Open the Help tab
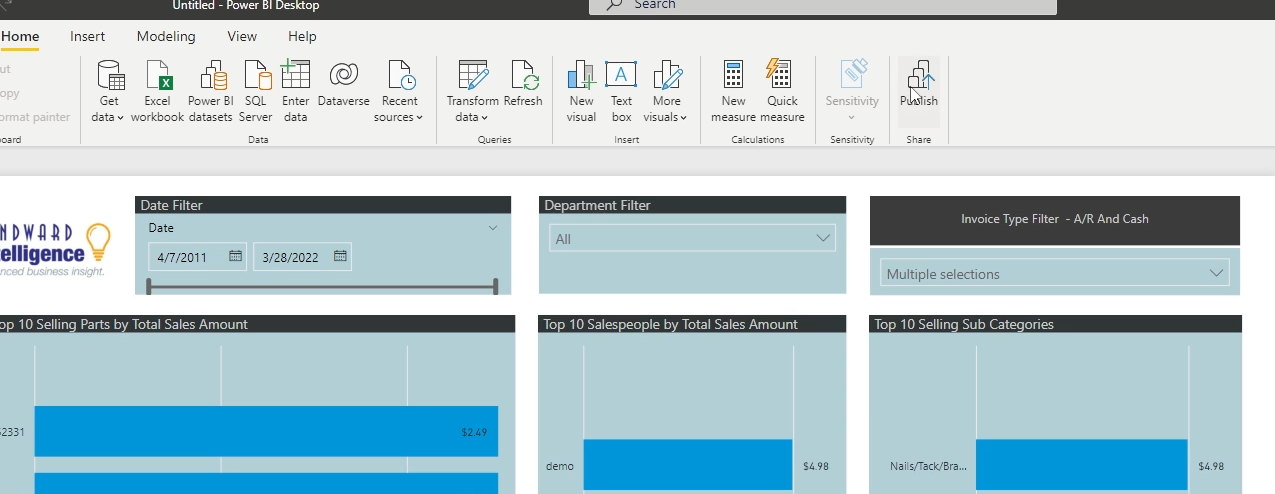The height and width of the screenshot is (494, 1275). [x=302, y=37]
